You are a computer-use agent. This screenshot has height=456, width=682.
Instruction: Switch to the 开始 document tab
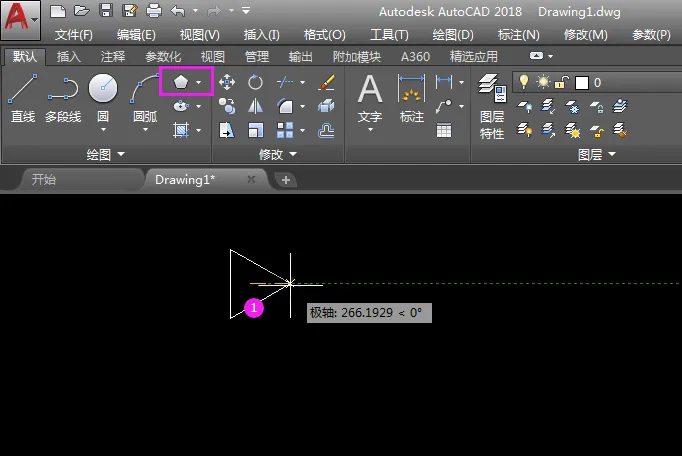[x=43, y=180]
